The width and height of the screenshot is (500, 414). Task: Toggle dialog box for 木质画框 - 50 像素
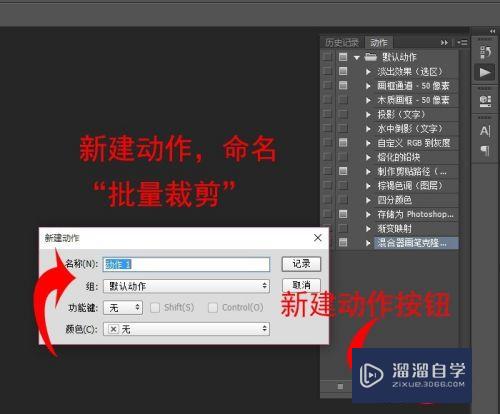343,100
